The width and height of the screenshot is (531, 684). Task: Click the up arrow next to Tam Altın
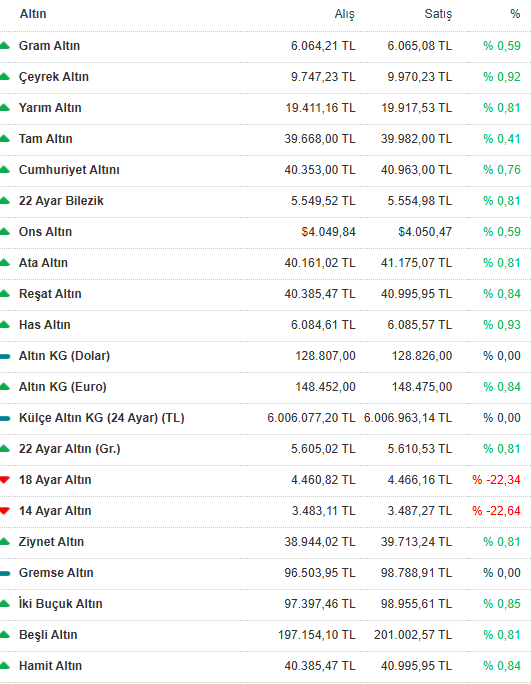[x=4, y=138]
